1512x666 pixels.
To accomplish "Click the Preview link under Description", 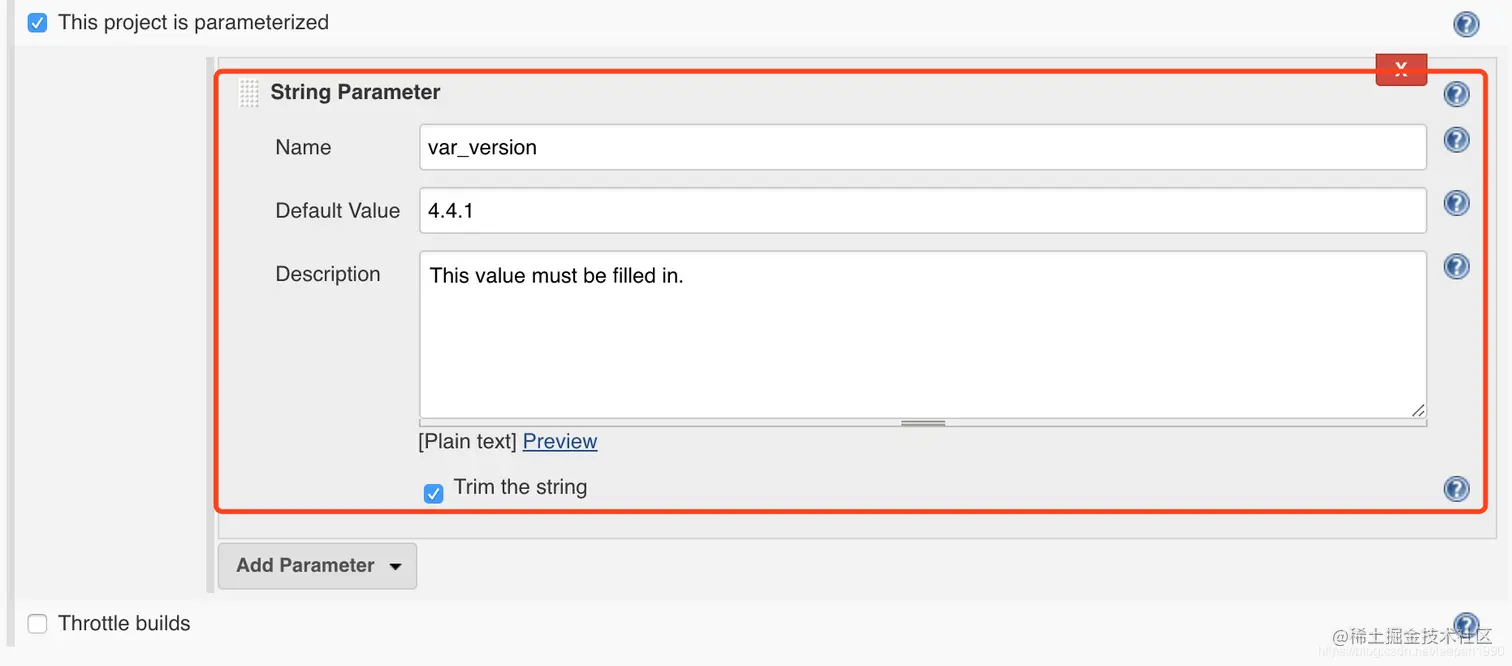I will [560, 441].
